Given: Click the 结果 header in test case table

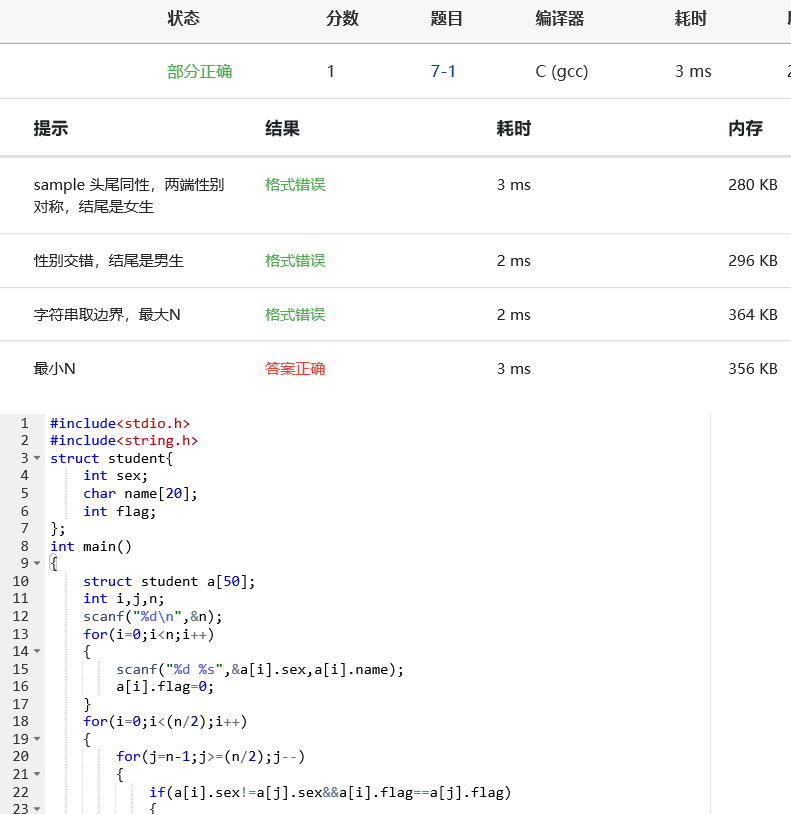Looking at the screenshot, I should click(x=282, y=128).
